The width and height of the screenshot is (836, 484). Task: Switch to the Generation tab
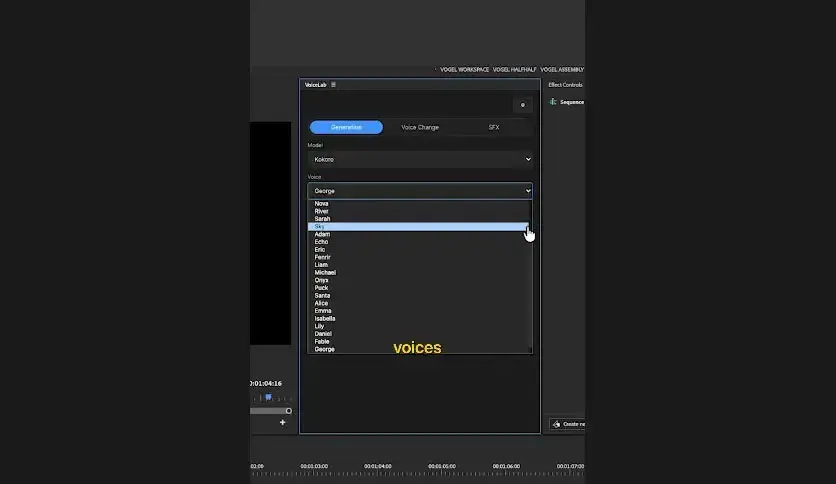pyautogui.click(x=346, y=127)
